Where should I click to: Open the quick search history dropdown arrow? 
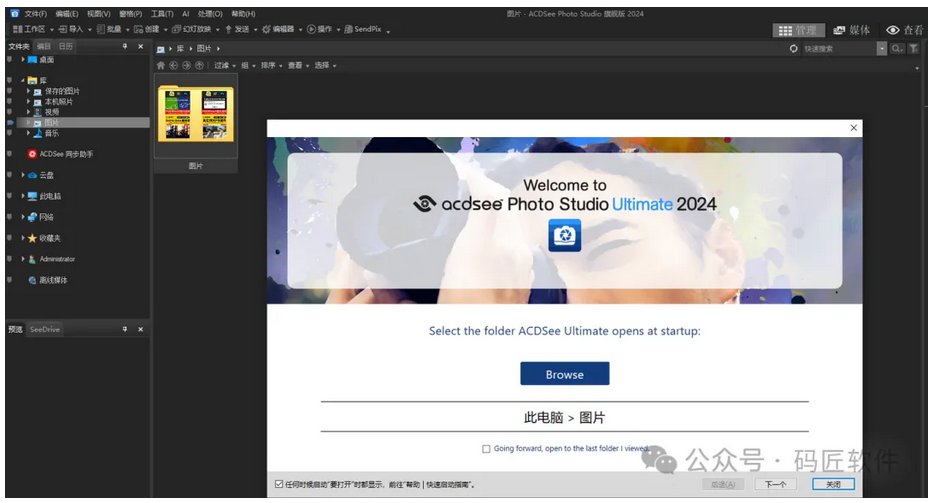[x=882, y=49]
